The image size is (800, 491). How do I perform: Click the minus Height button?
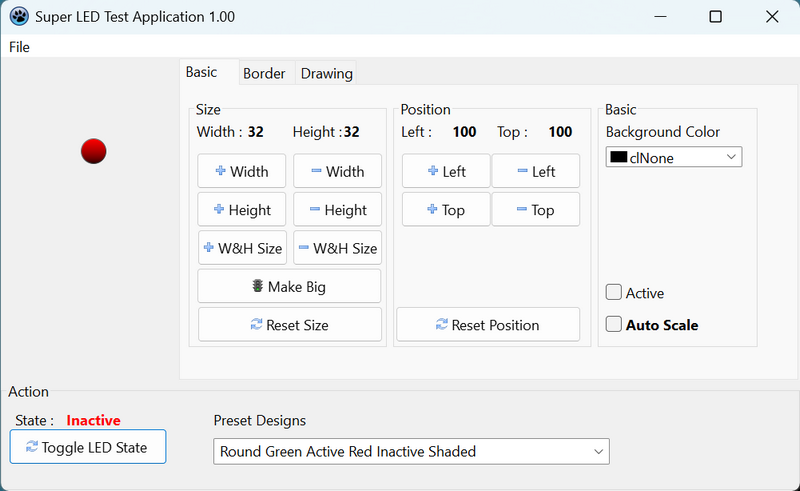click(x=337, y=209)
